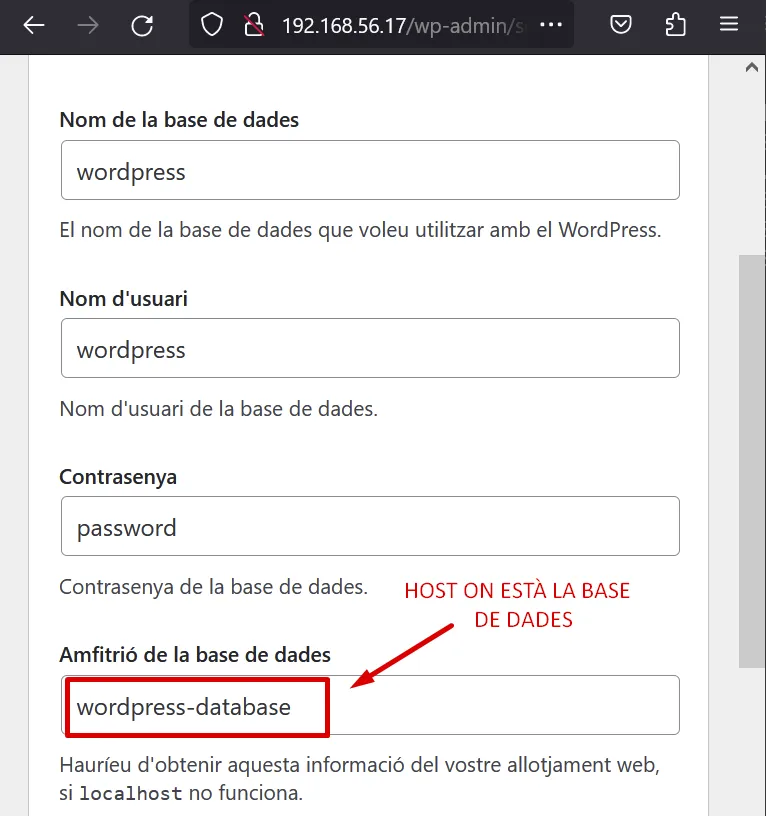766x816 pixels.
Task: Click the vertical scrollbar thumb
Action: 752,460
